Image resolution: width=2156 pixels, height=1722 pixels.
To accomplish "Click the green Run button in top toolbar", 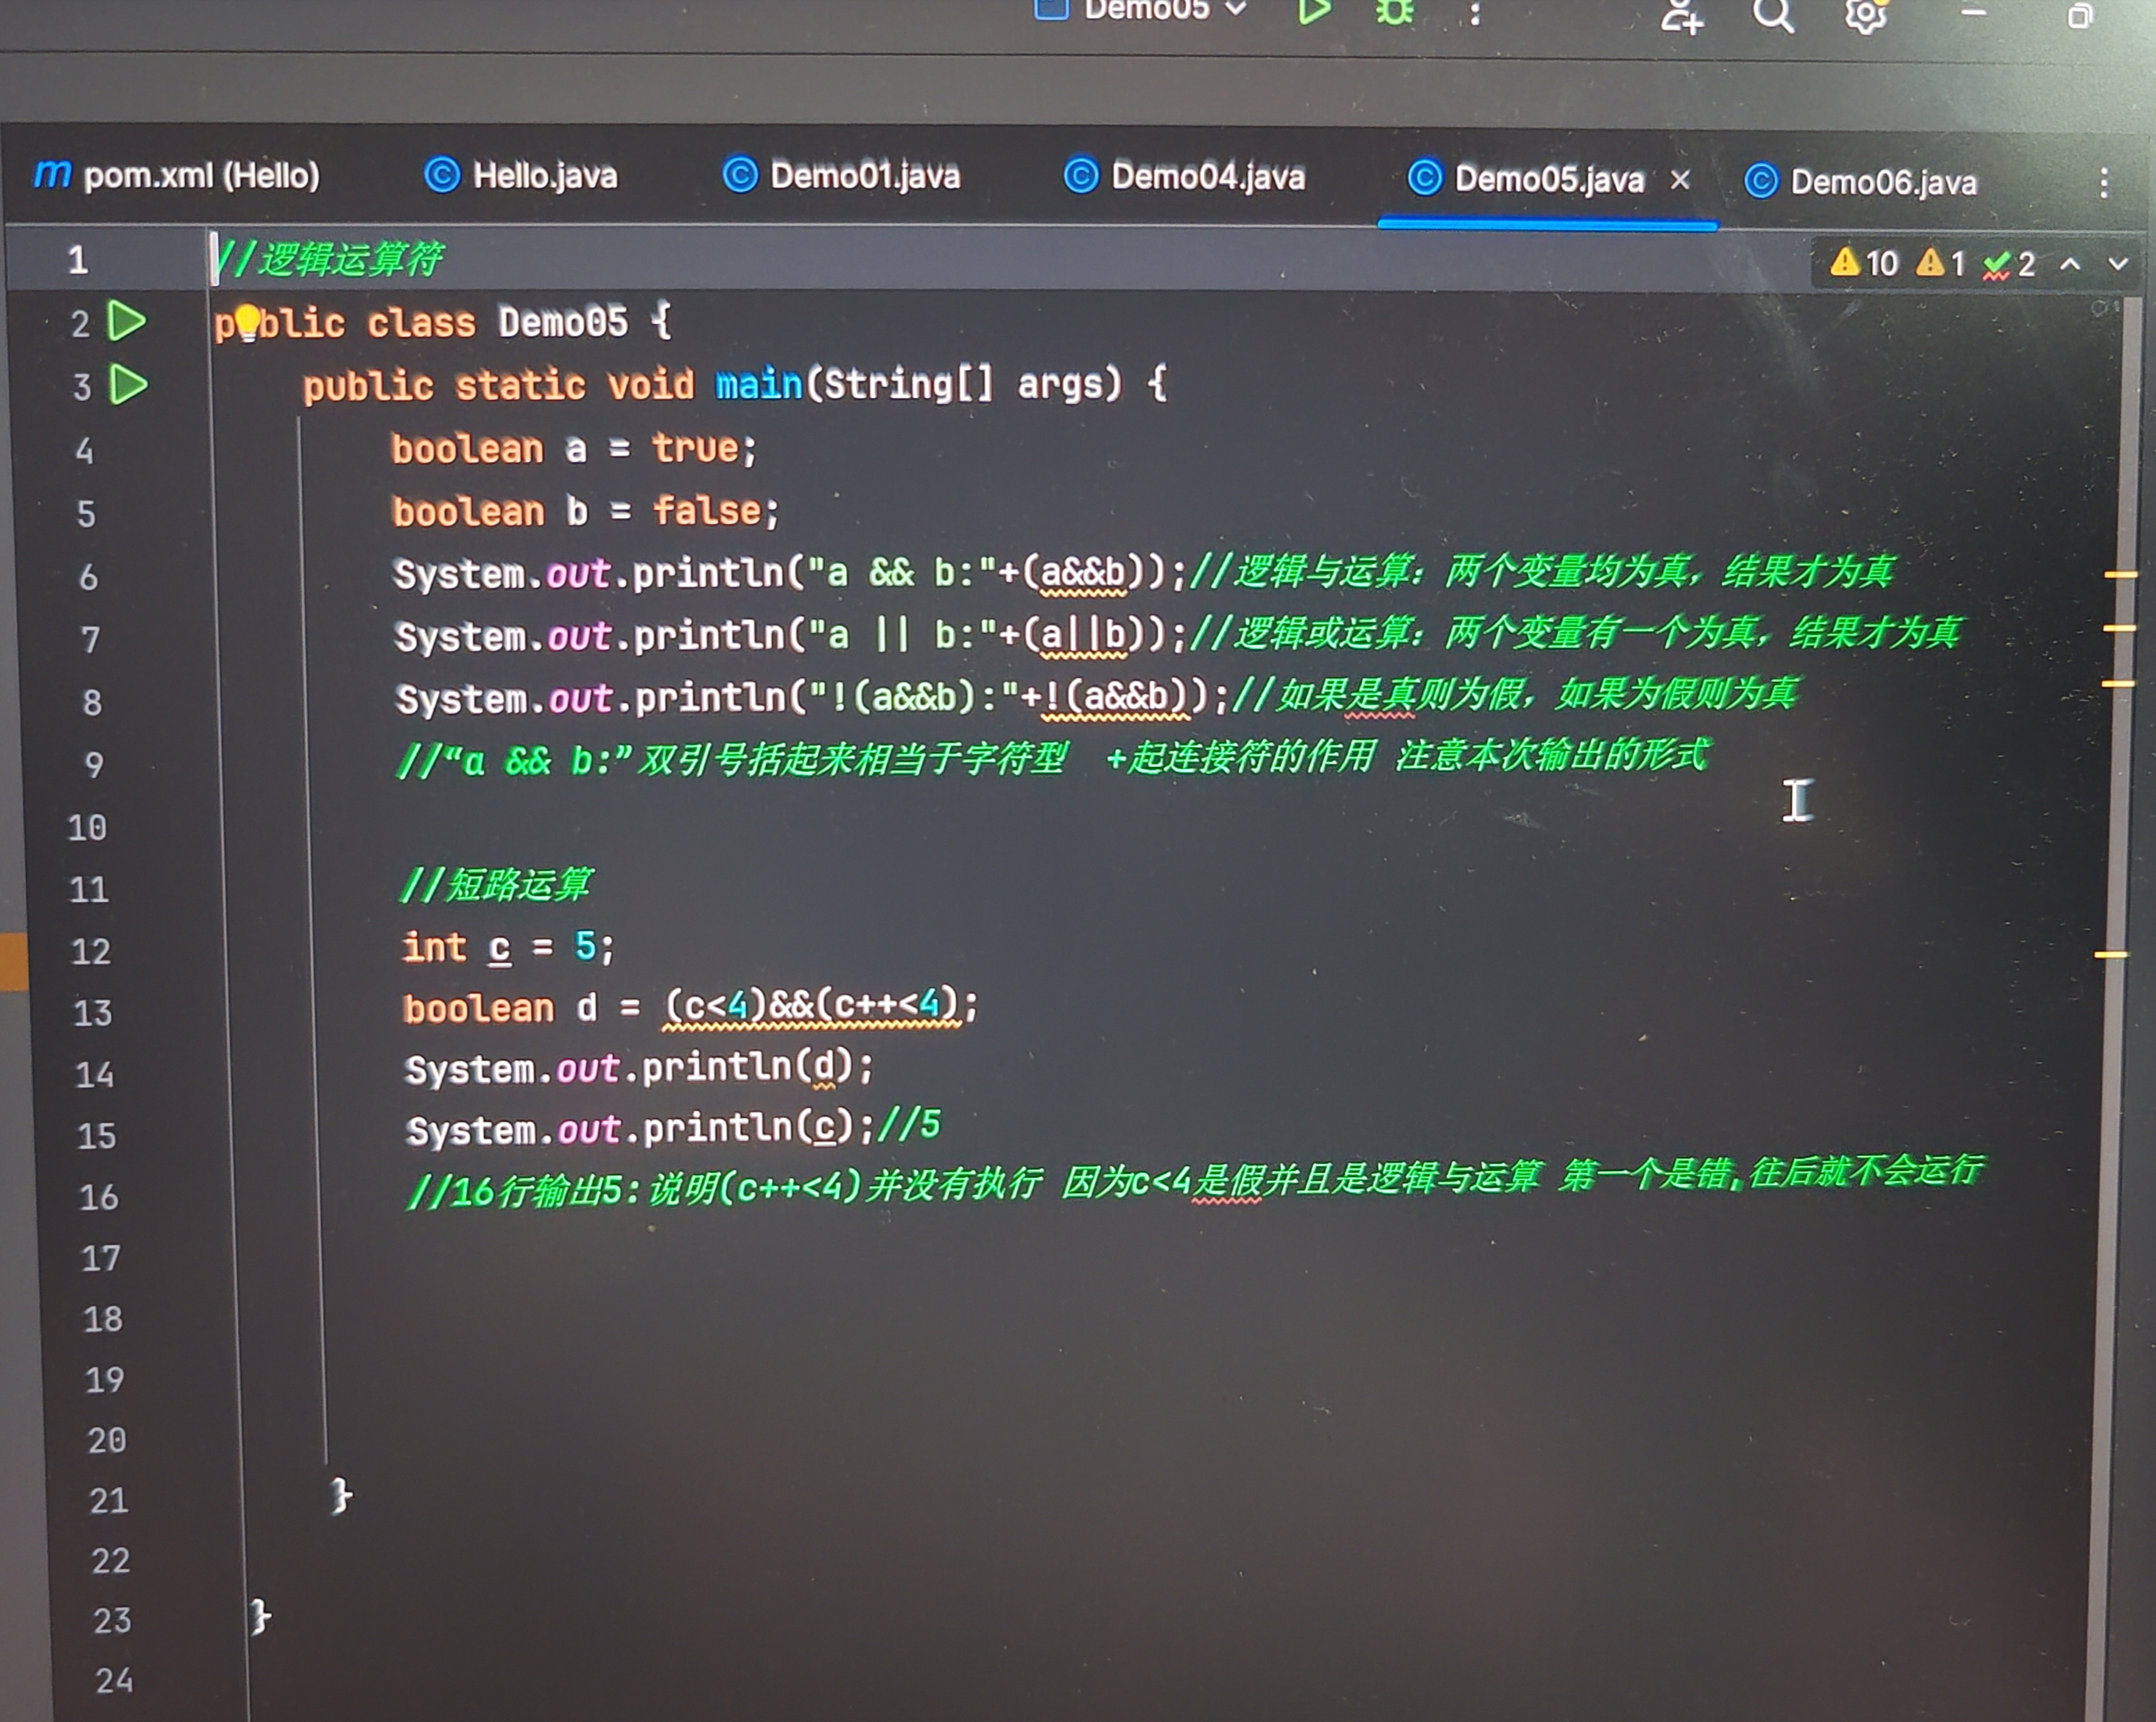I will [1313, 11].
